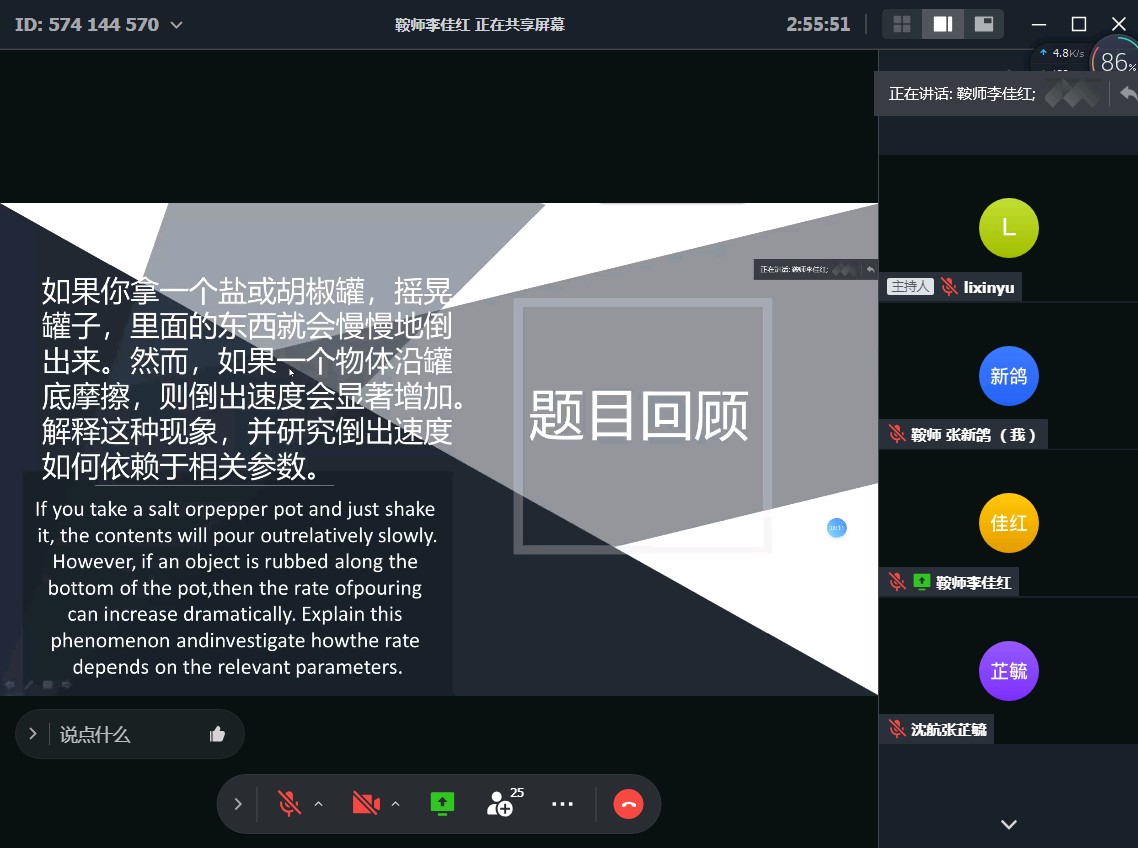Click the green share screen icon
Screen dimensions: 1138x848
coord(442,803)
